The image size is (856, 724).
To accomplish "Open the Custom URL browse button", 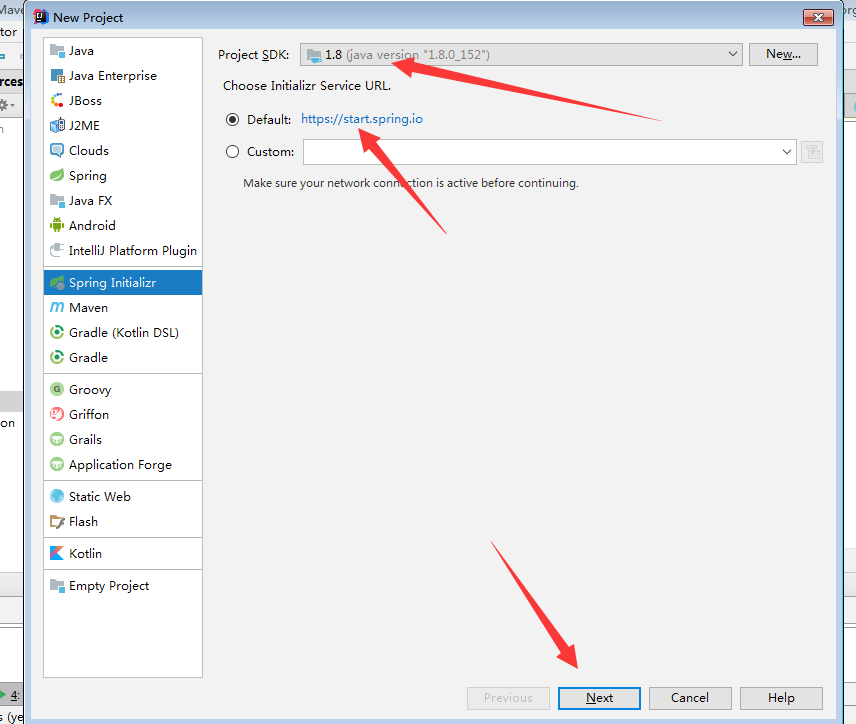I will click(812, 151).
